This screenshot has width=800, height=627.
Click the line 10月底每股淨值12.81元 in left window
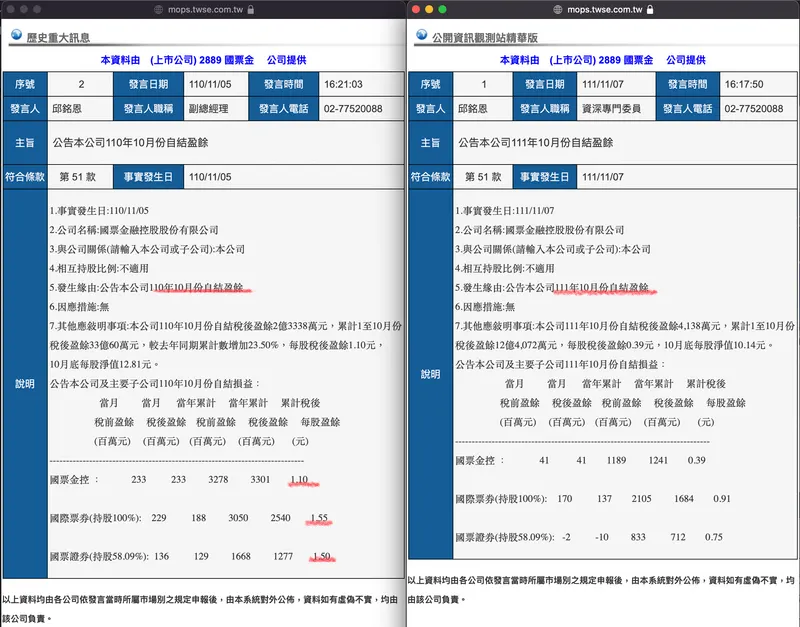(x=106, y=364)
